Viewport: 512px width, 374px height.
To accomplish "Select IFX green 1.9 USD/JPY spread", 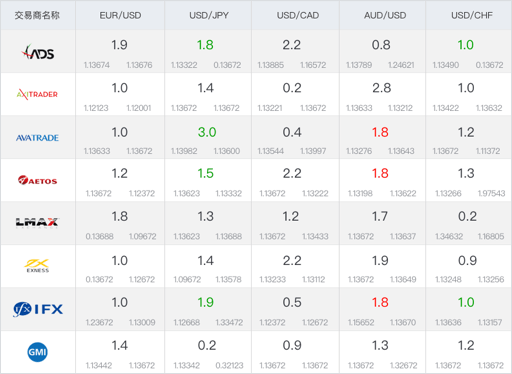I will [205, 302].
